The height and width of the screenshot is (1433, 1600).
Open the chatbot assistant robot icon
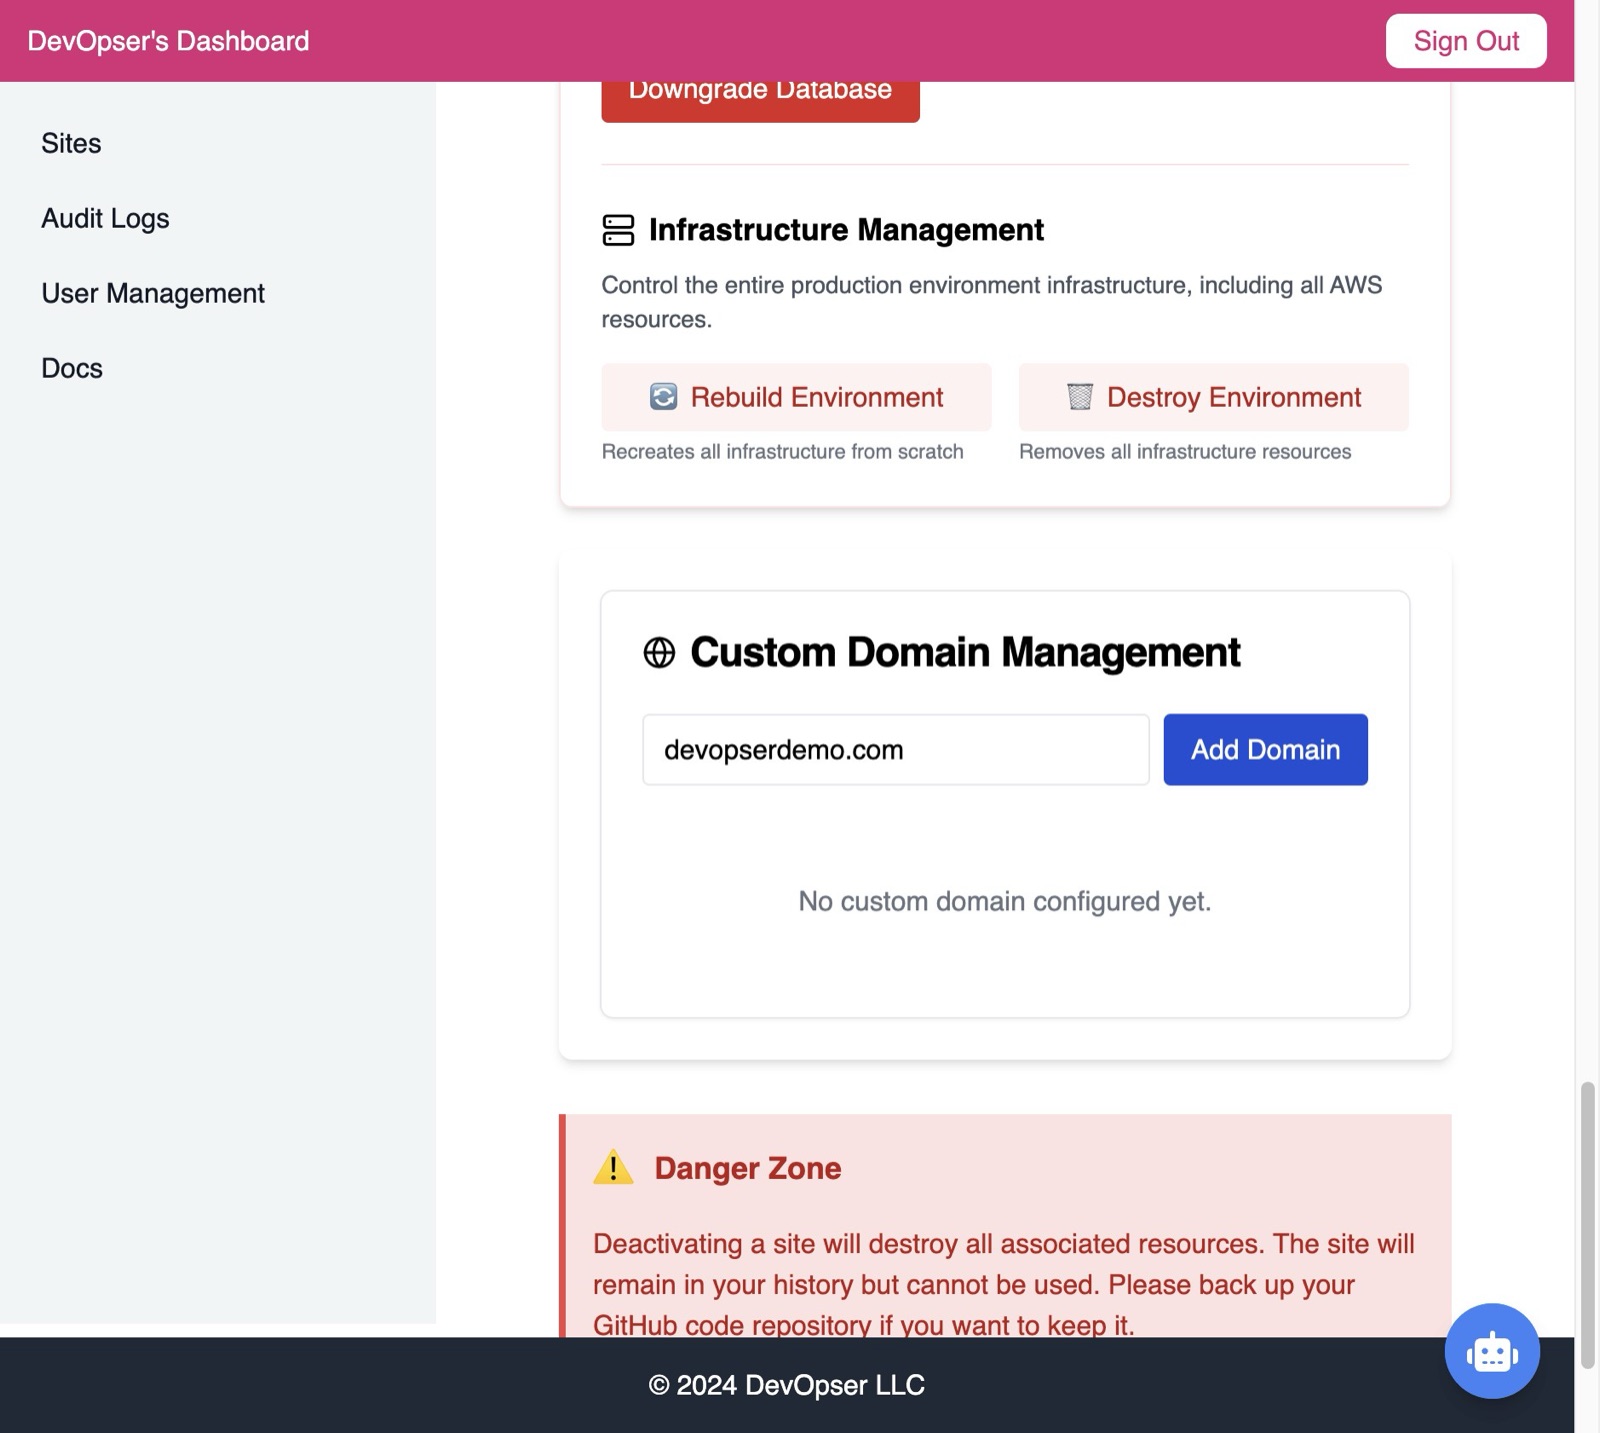1491,1351
